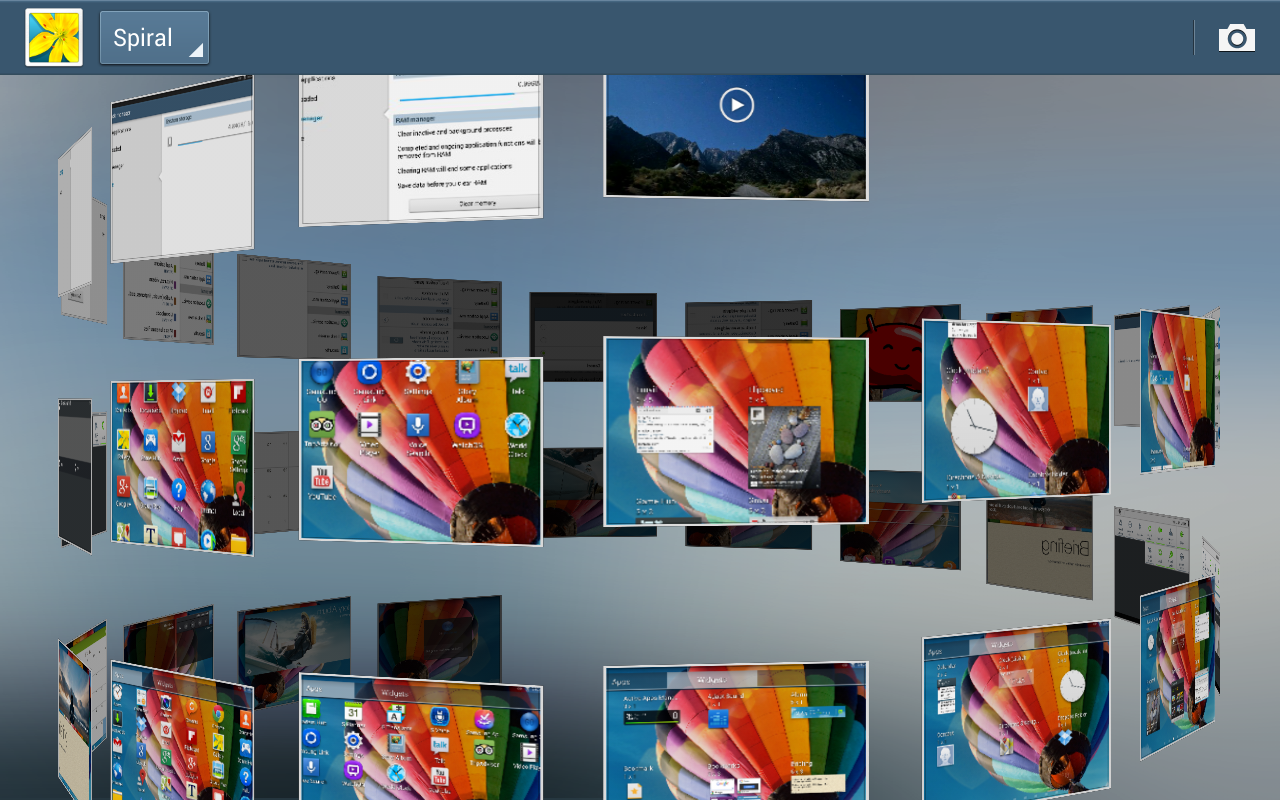This screenshot has width=1280, height=800.
Task: Open the bottom-right widgets screenshot with clock and Dropbox
Action: (1015, 710)
